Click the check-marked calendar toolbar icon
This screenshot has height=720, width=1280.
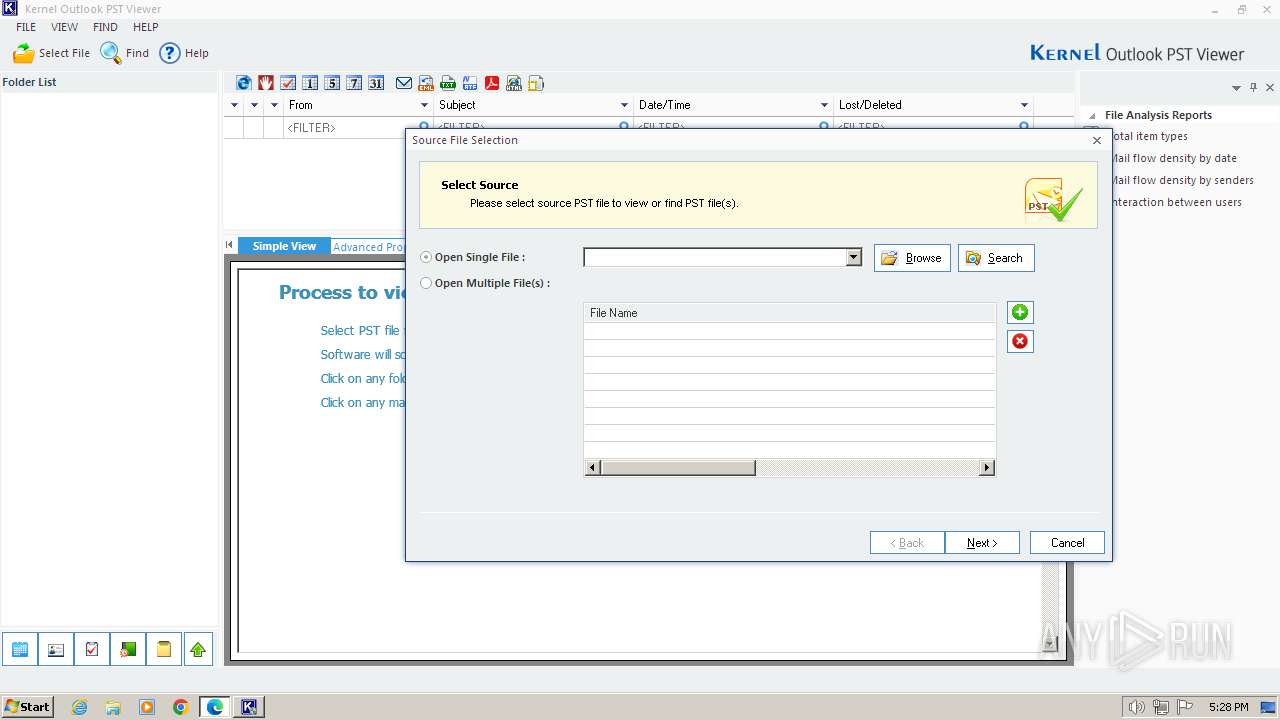[288, 83]
